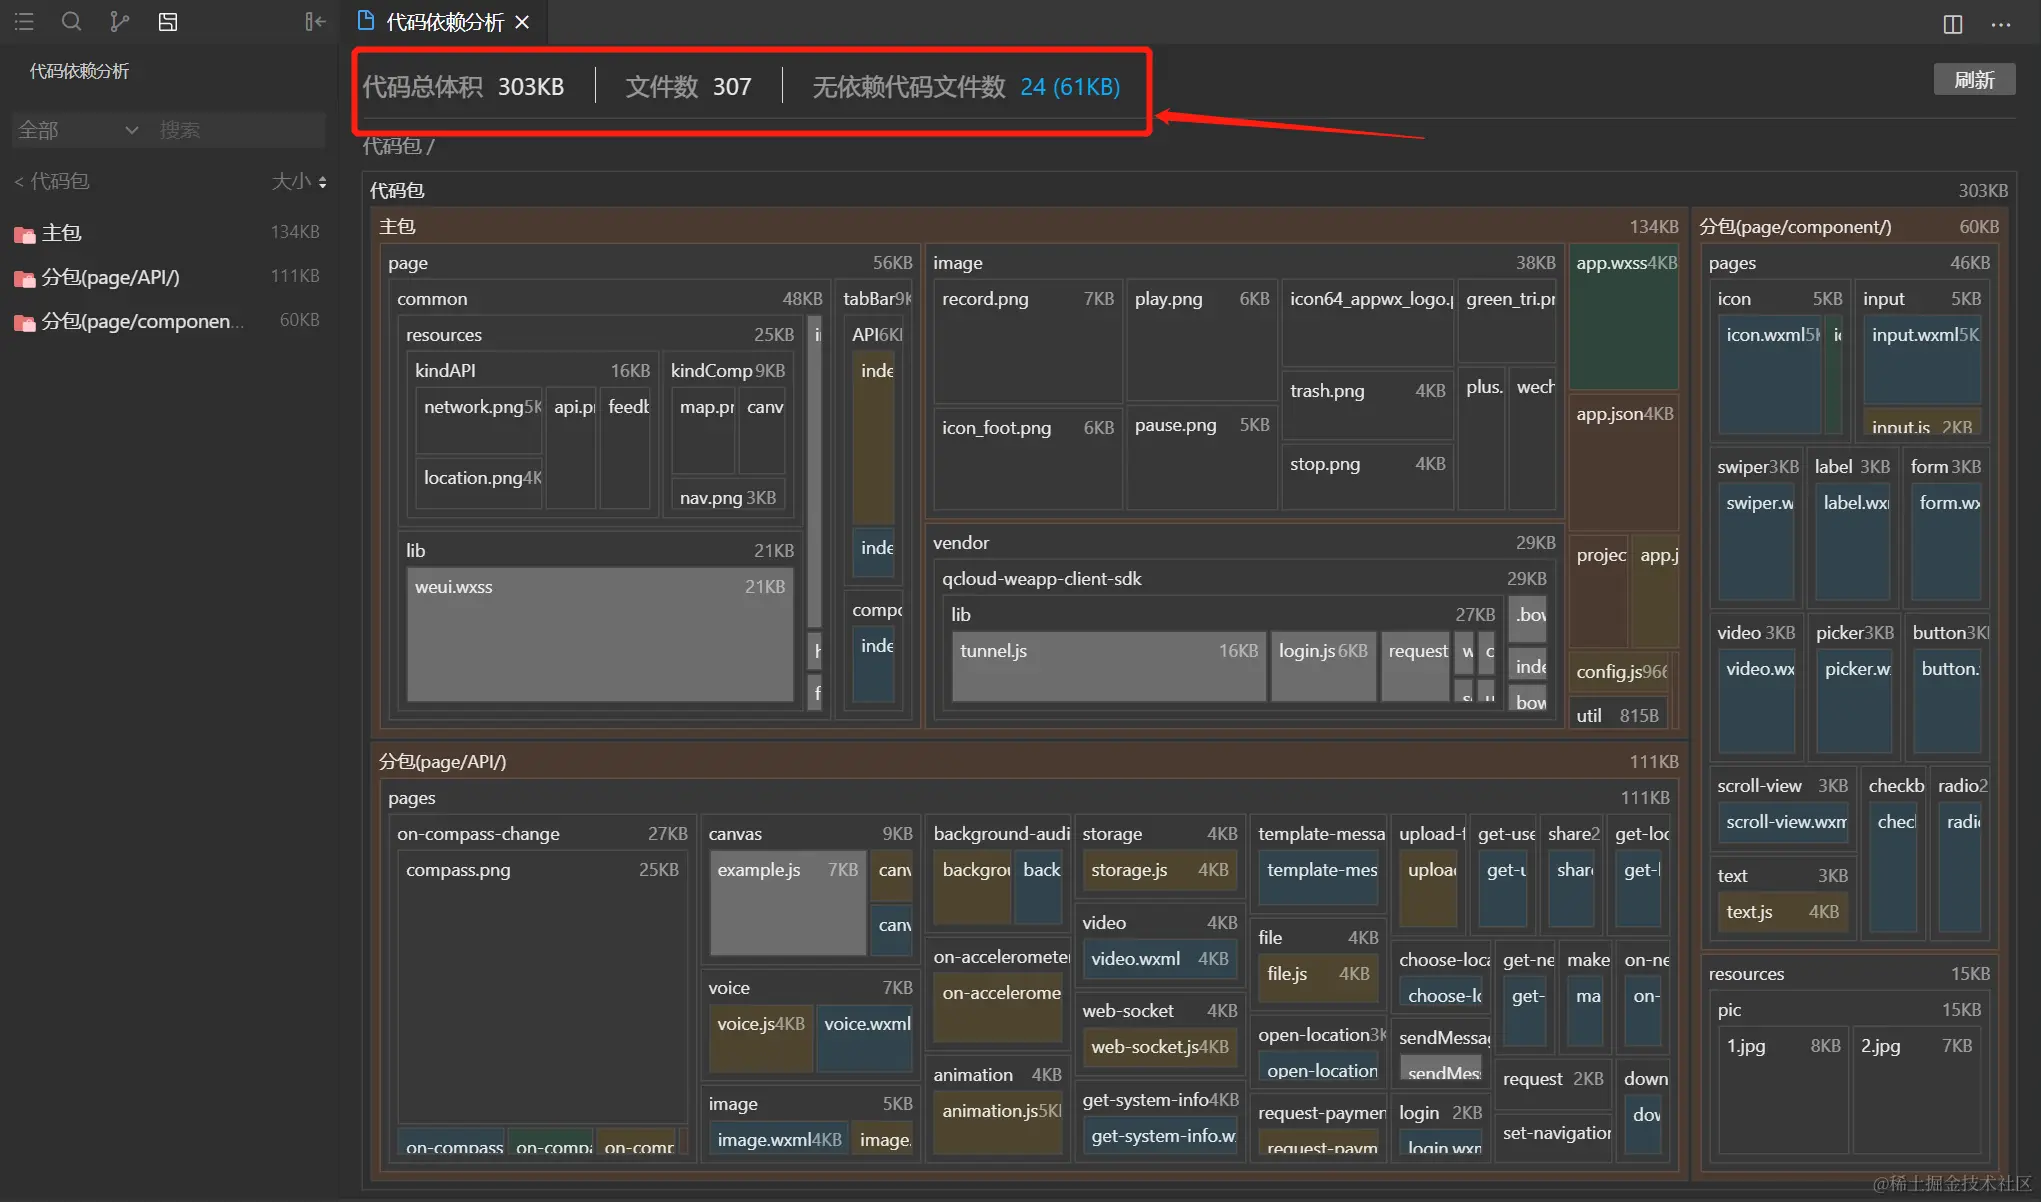Image resolution: width=2041 pixels, height=1202 pixels.
Task: Collapse the sidebar with the arrow icon
Action: pyautogui.click(x=315, y=21)
